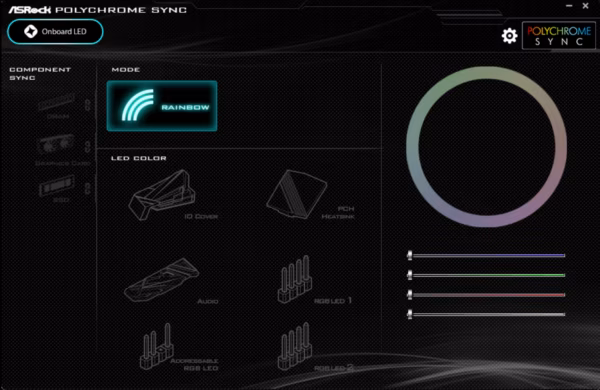Click the white brightness slider
This screenshot has height=390, width=600.
489,315
